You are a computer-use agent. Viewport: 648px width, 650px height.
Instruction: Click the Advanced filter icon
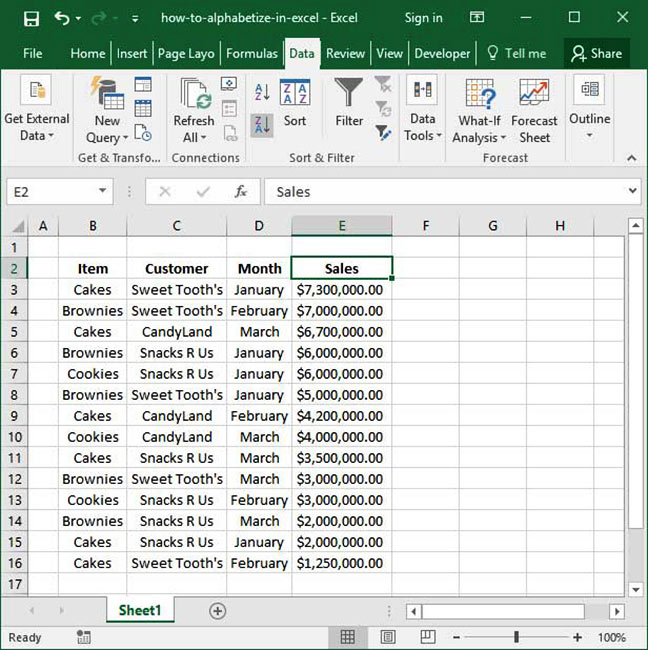point(383,132)
